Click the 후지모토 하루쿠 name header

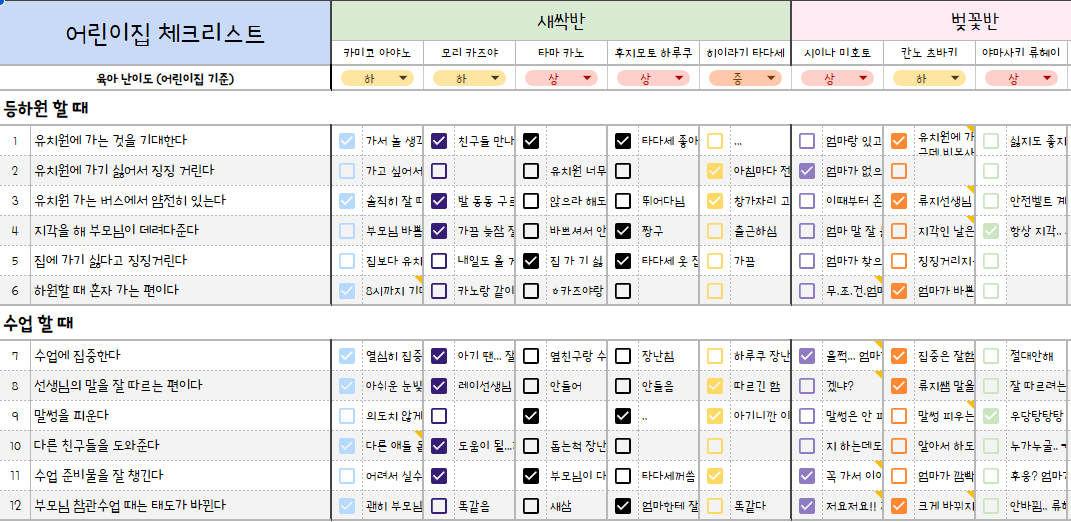point(653,53)
